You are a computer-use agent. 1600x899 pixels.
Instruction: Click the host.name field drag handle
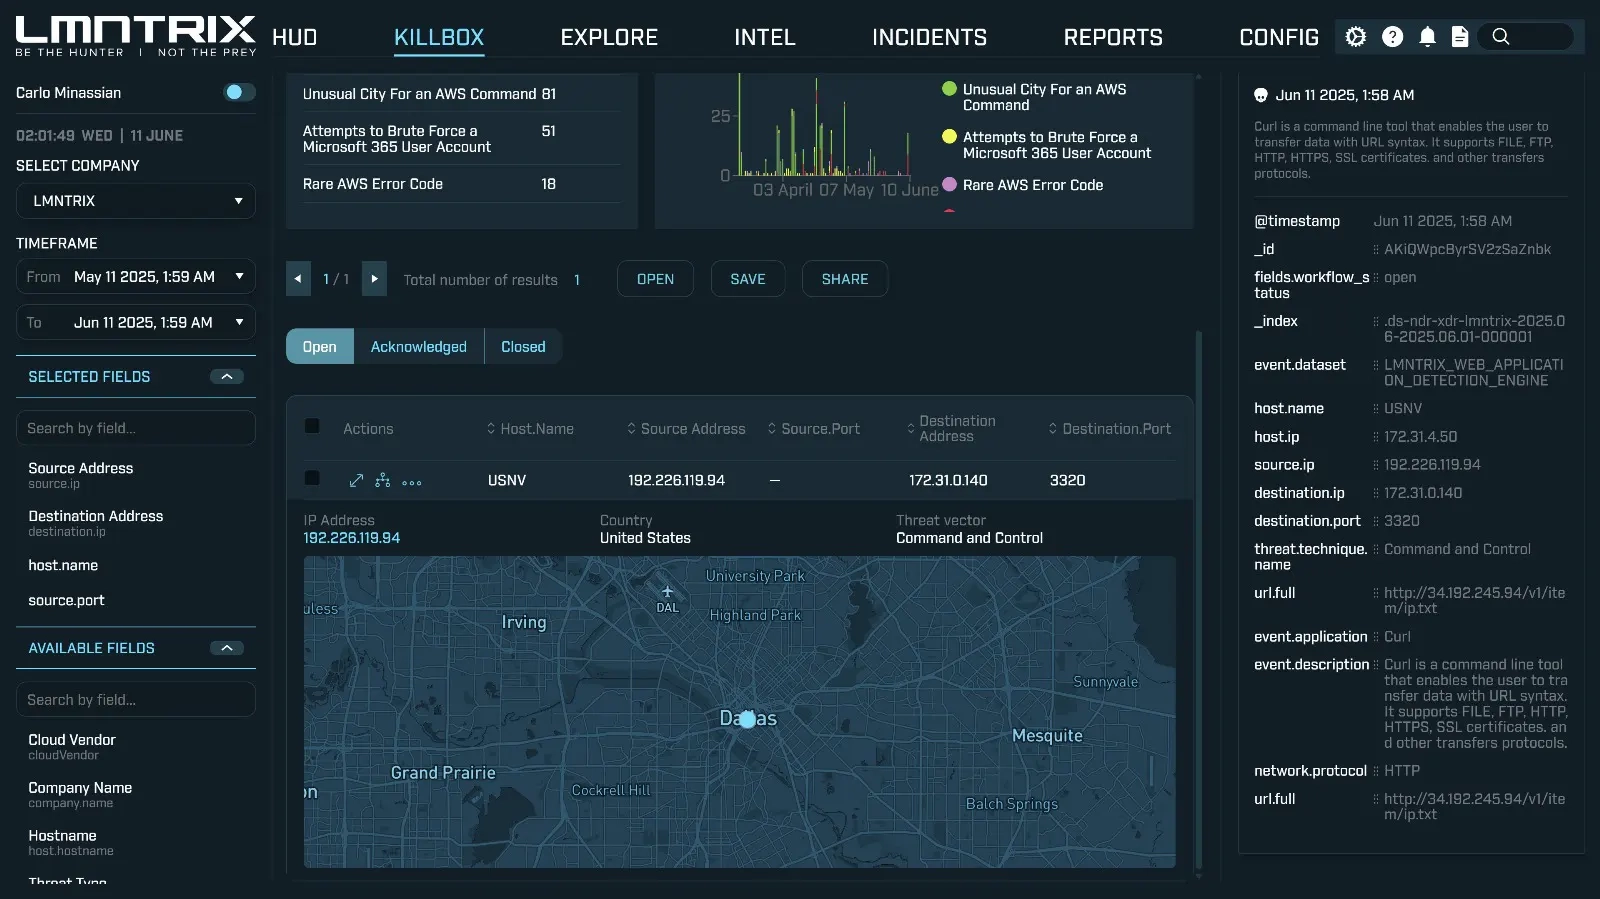click(1376, 409)
